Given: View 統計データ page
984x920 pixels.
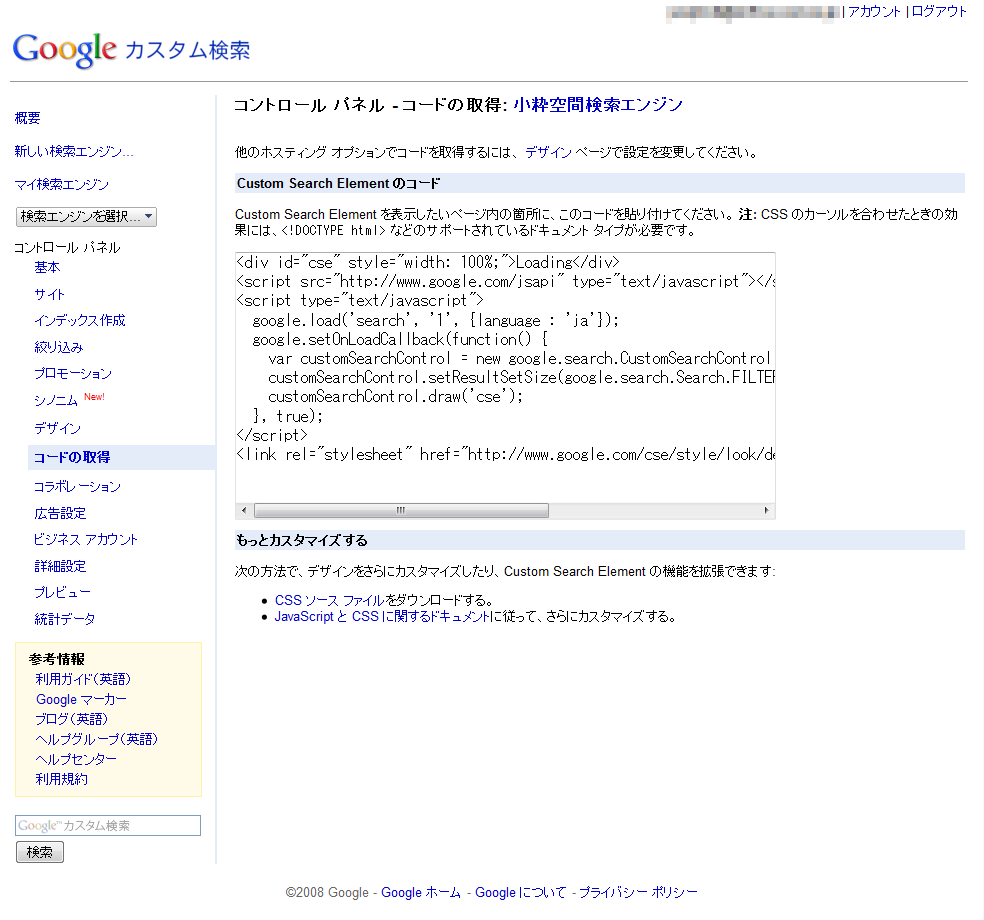Looking at the screenshot, I should [x=65, y=619].
